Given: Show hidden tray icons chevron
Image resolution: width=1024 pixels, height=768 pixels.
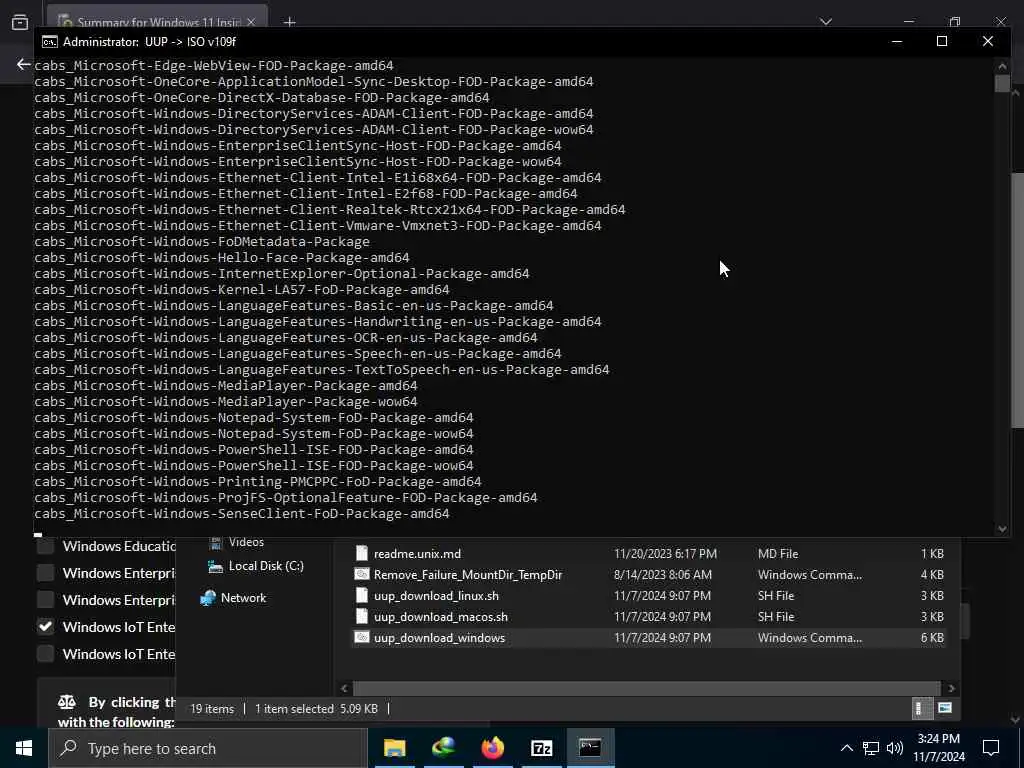Looking at the screenshot, I should click(x=846, y=748).
